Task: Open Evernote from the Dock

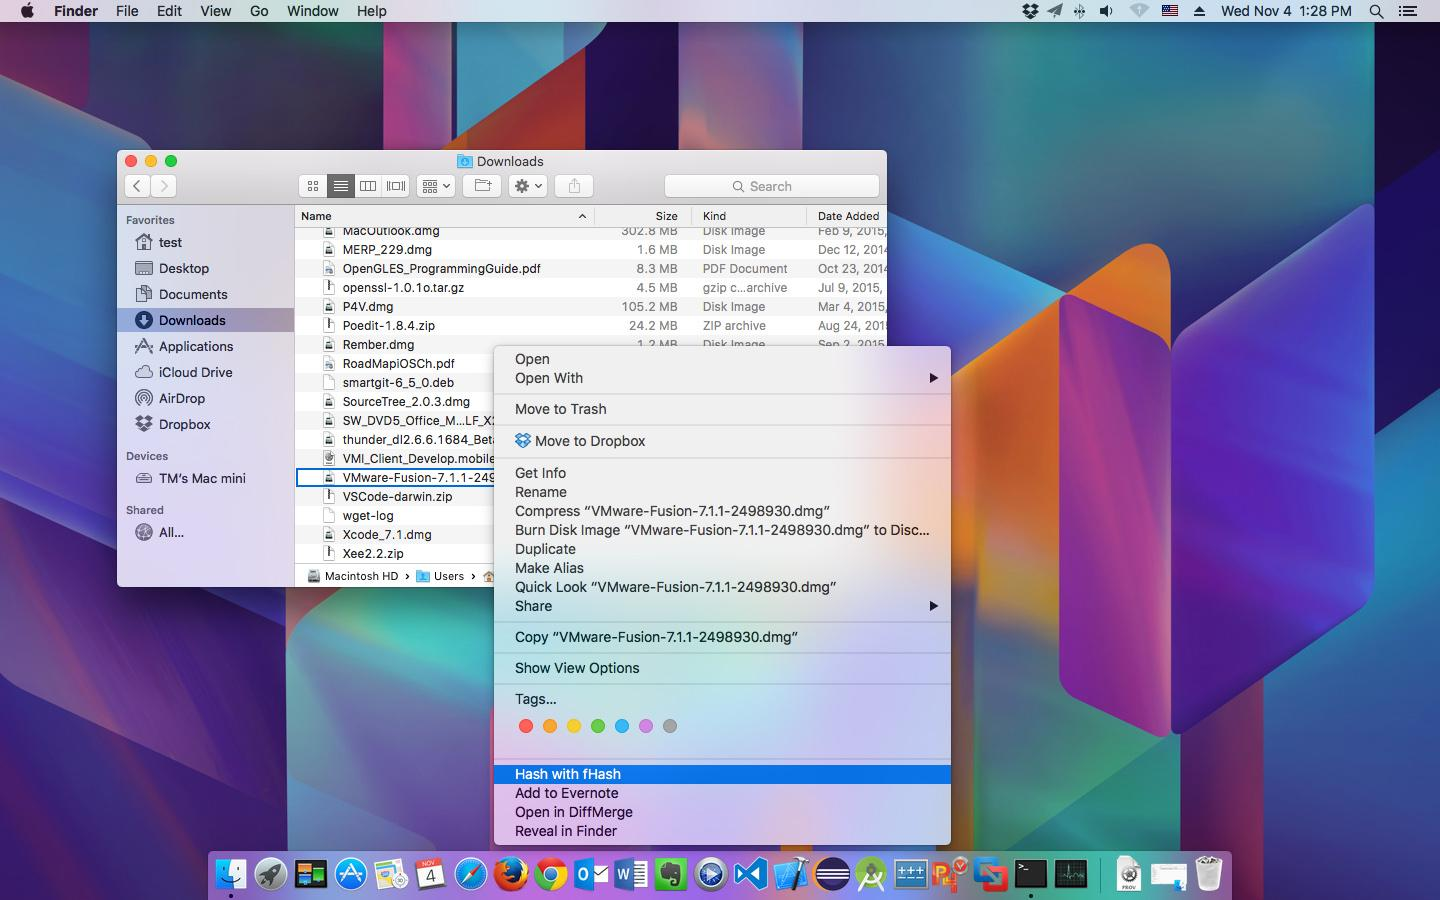Action: [671, 875]
